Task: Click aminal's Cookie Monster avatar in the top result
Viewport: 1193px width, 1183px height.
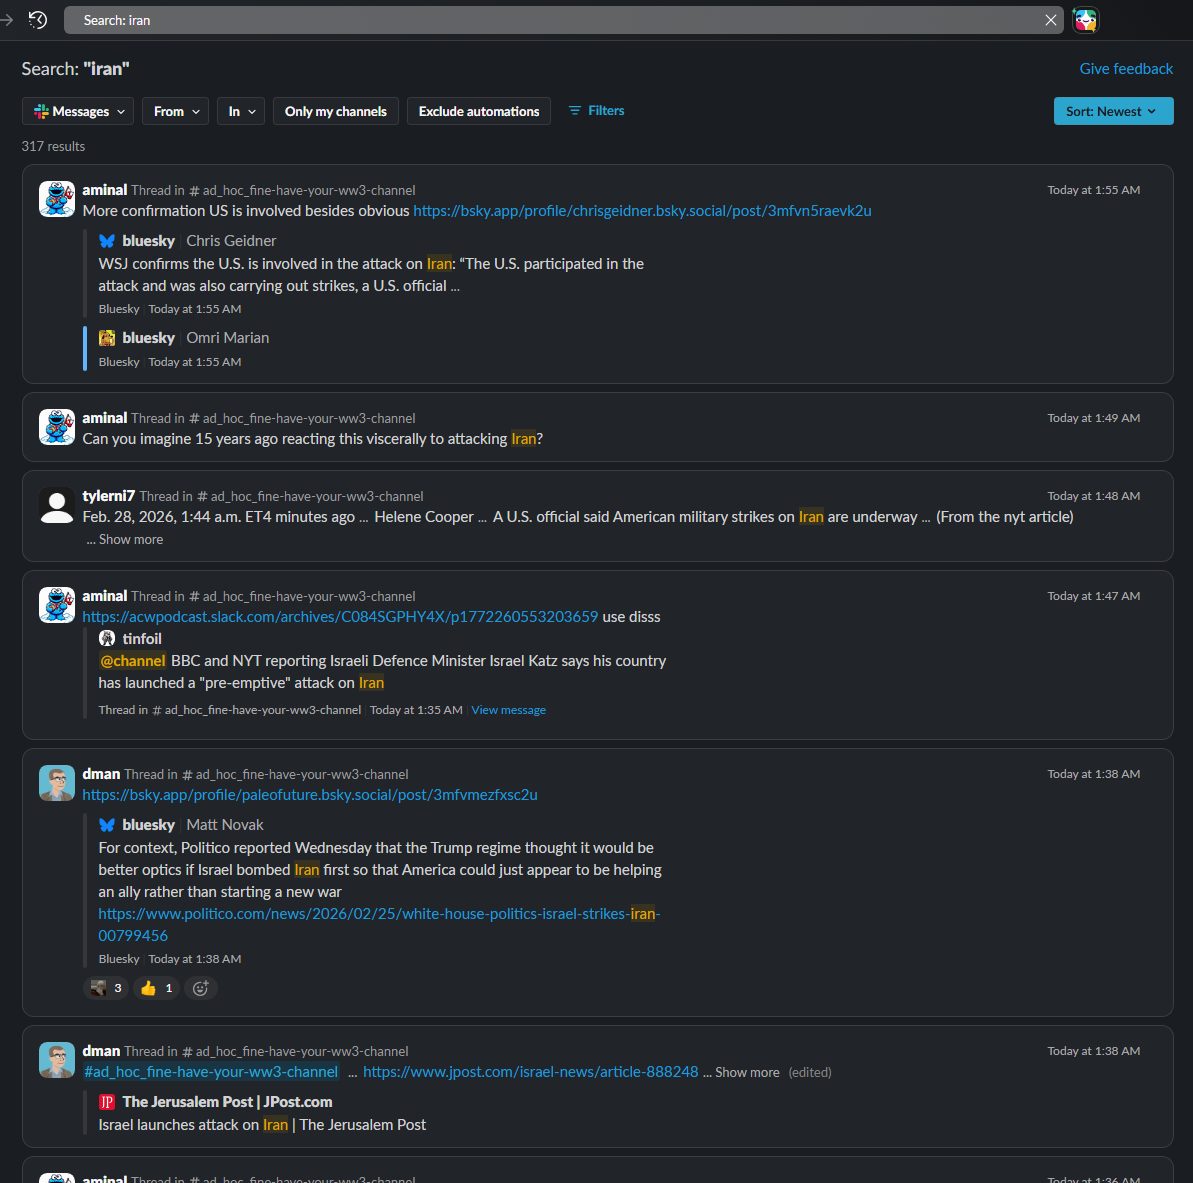Action: [x=57, y=199]
